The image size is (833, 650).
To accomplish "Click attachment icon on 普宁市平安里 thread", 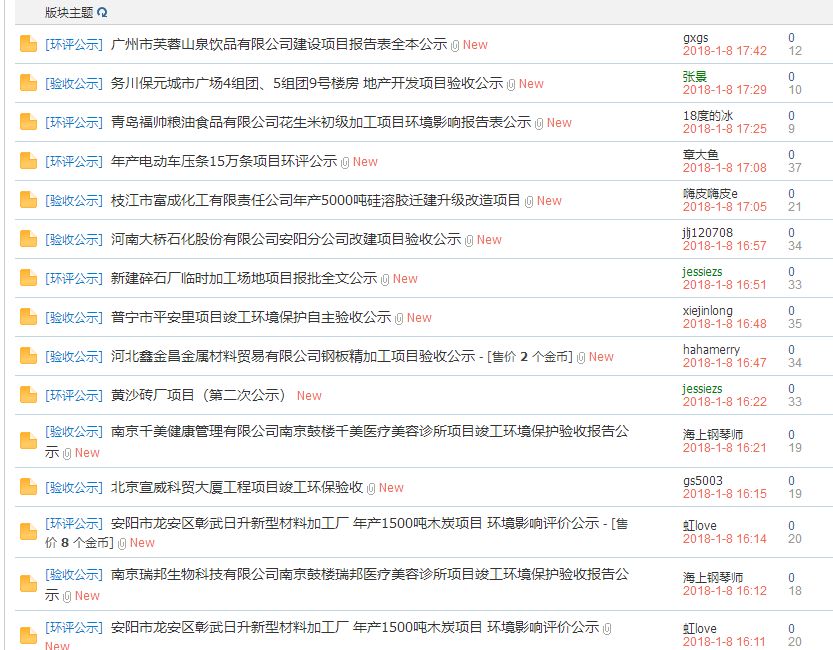I will 399,319.
